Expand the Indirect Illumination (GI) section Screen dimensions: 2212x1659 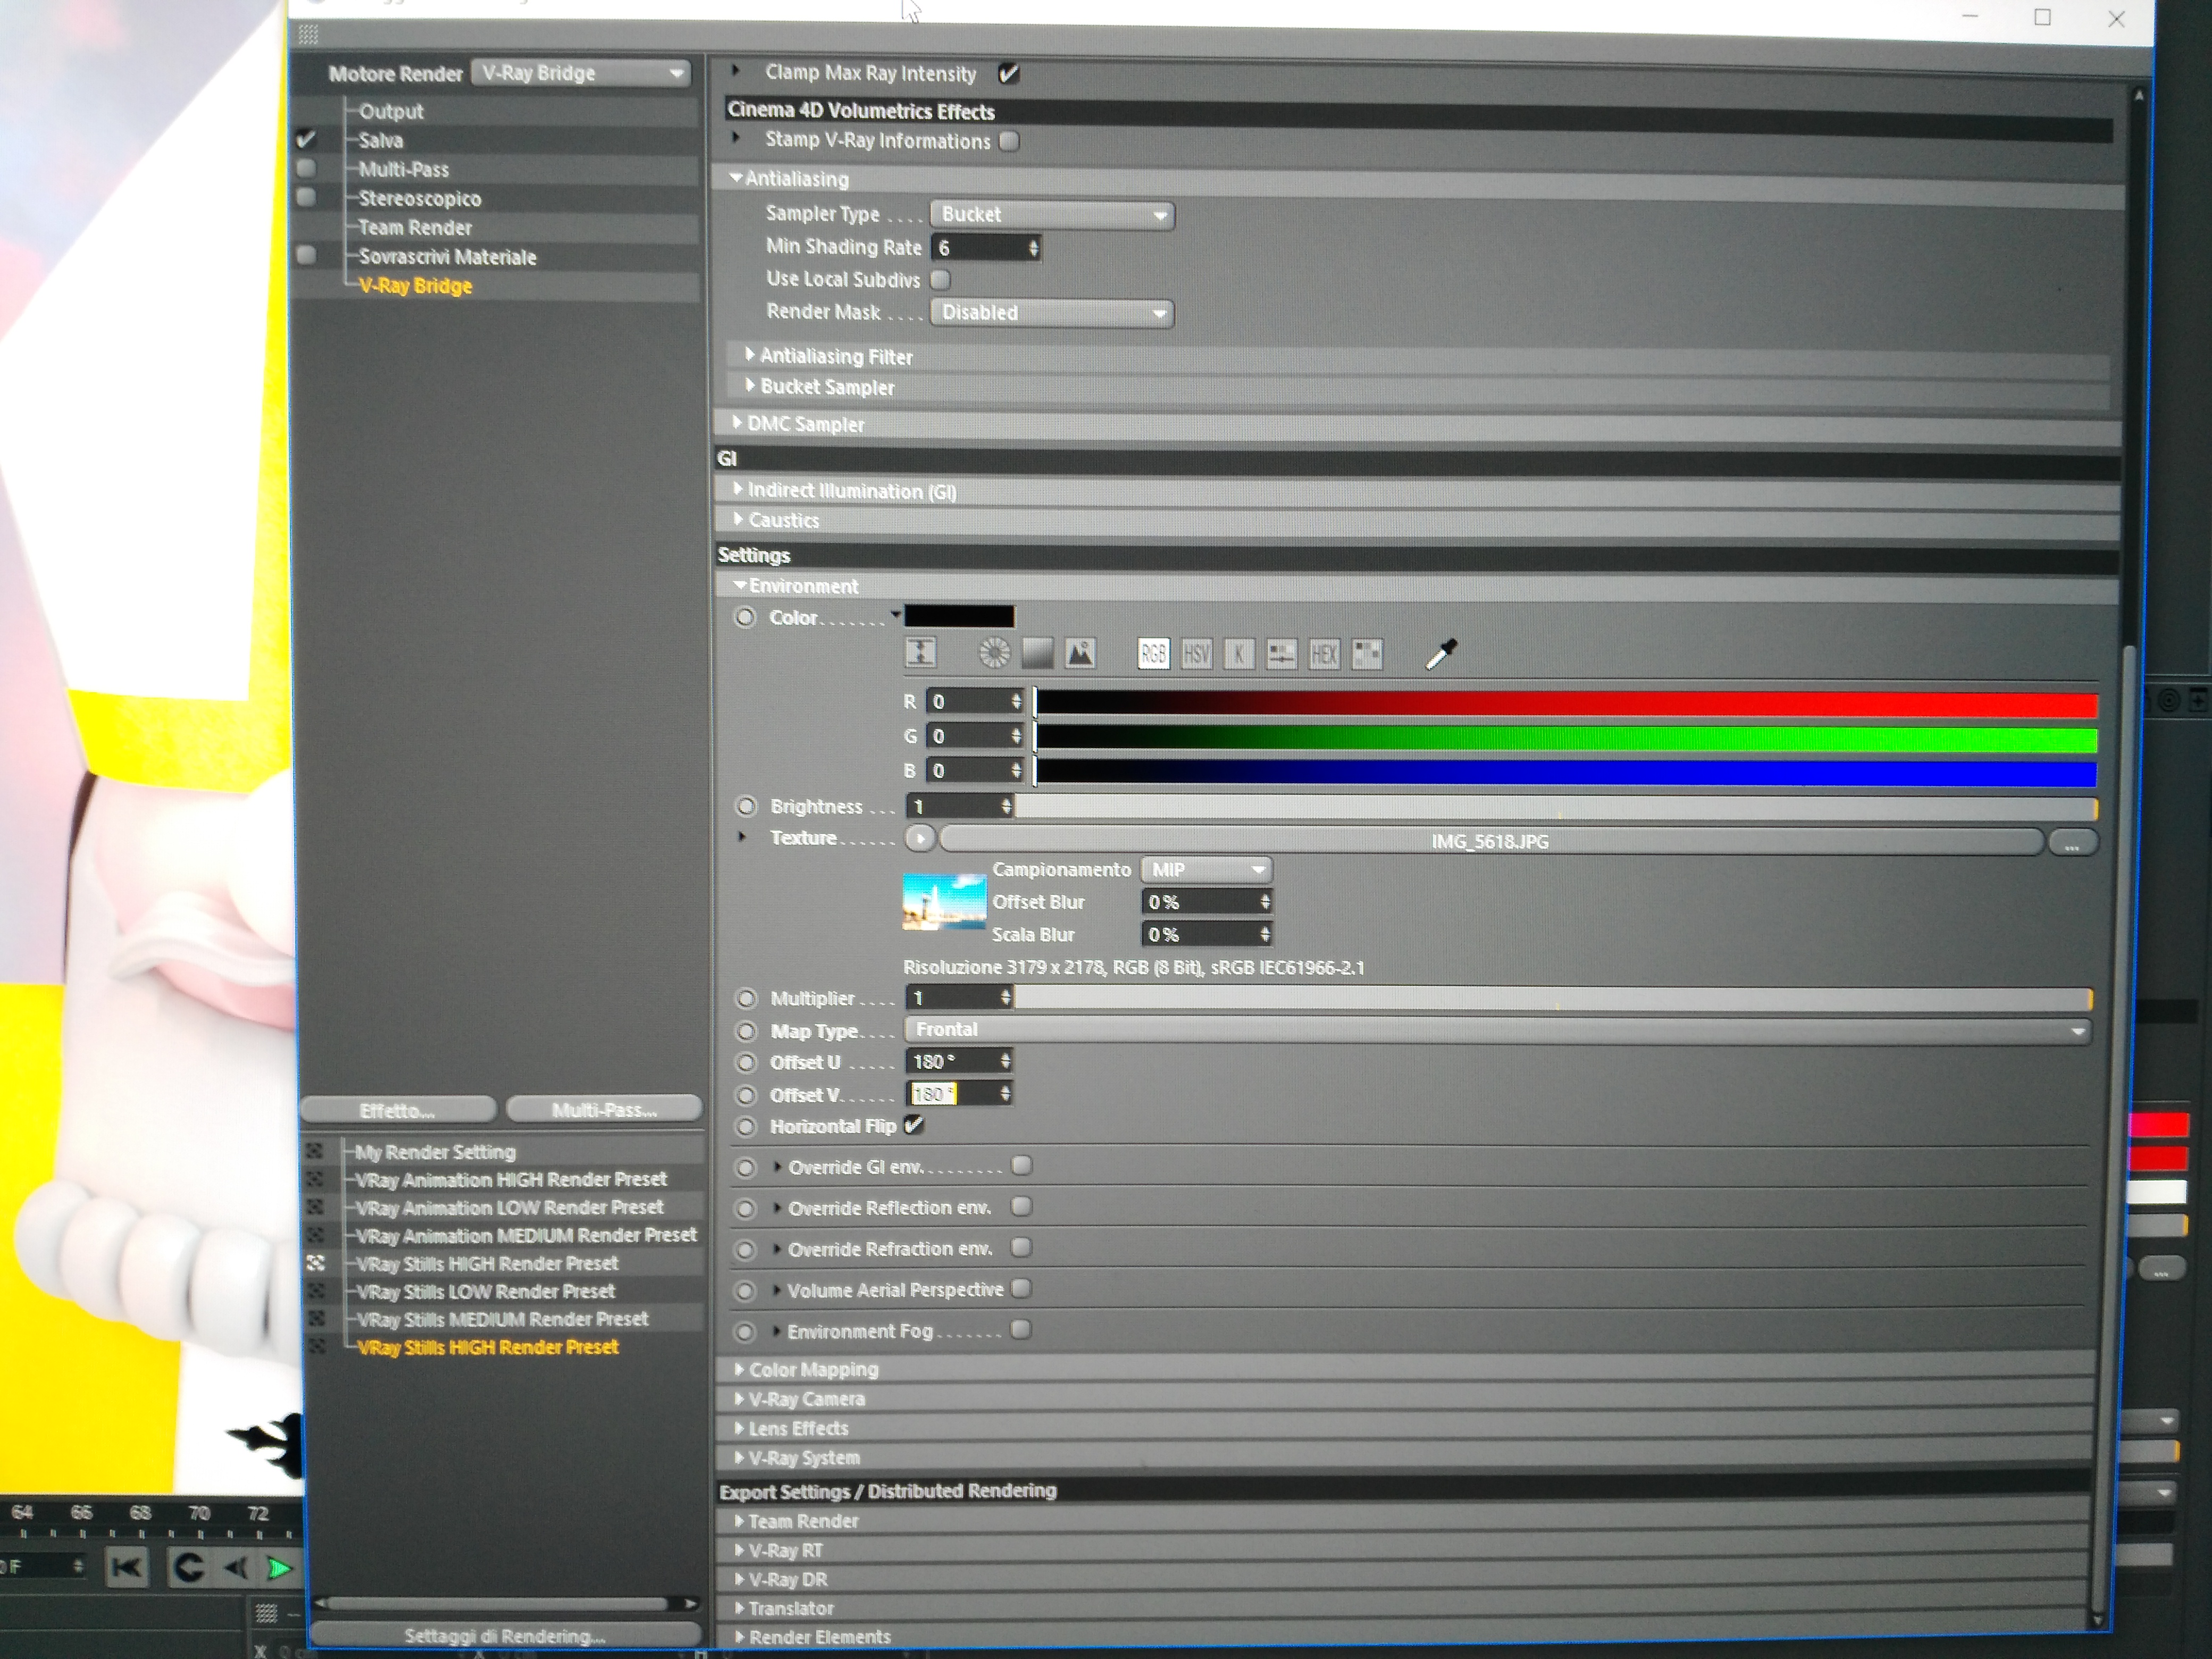click(851, 491)
